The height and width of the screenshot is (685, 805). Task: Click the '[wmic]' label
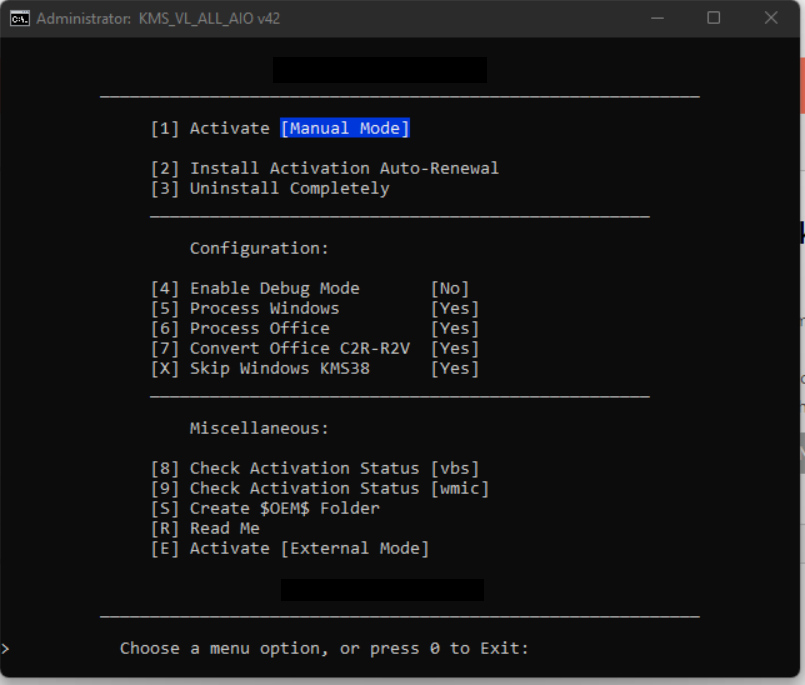point(460,488)
